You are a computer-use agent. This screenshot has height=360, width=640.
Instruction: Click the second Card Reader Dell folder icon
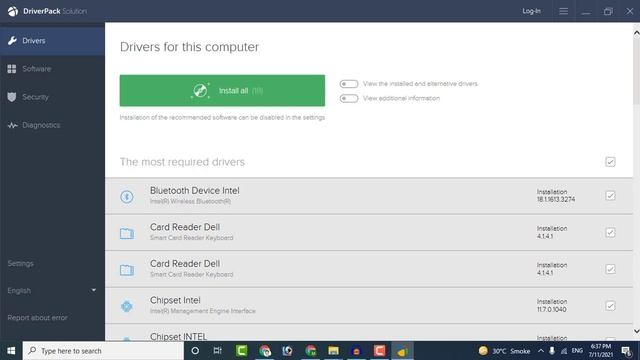tap(127, 270)
